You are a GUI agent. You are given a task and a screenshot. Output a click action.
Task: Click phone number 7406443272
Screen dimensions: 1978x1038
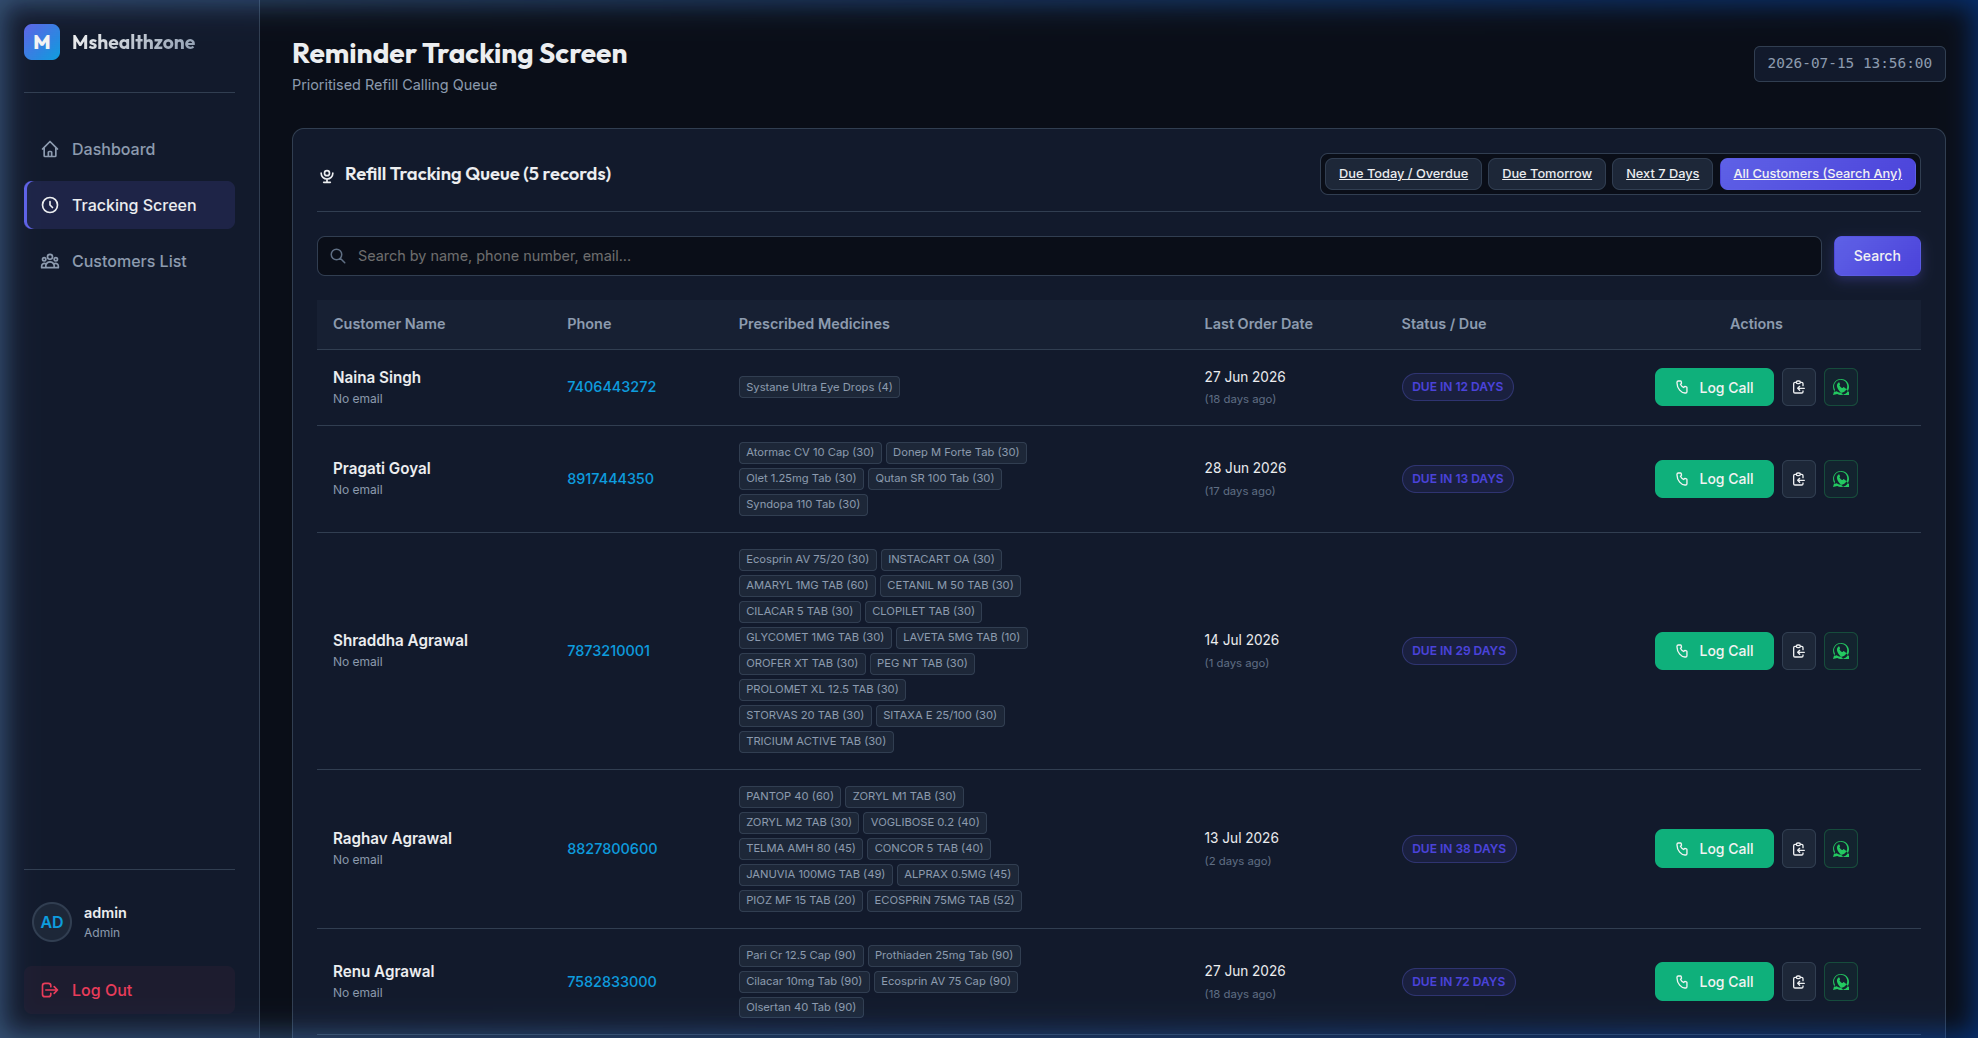point(611,387)
